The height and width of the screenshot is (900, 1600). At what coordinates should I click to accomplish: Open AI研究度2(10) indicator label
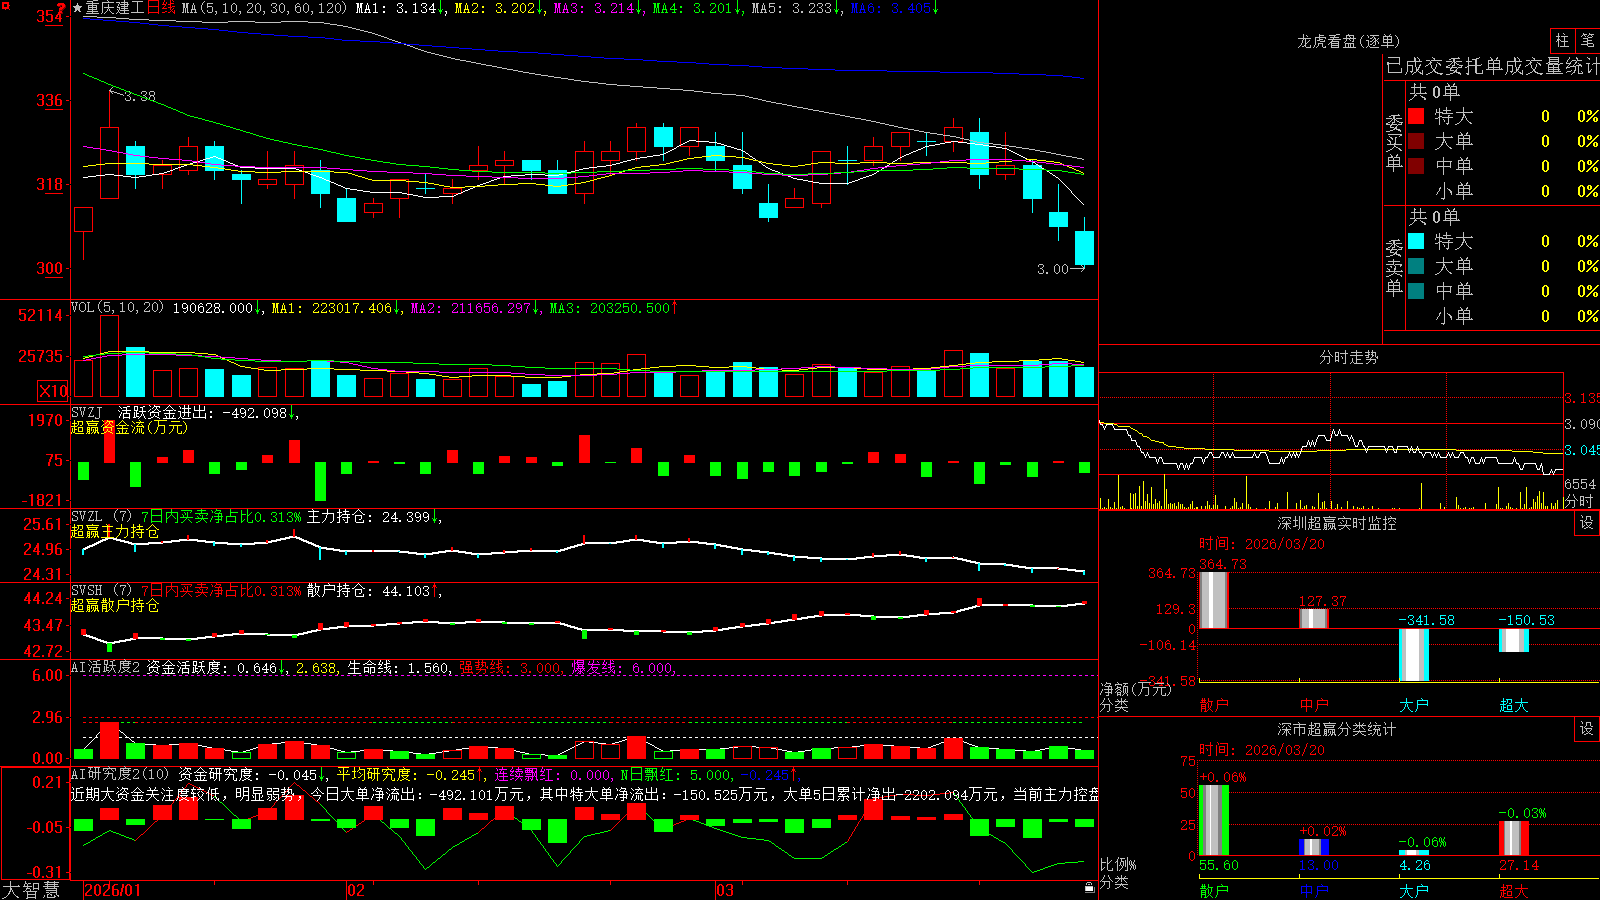(120, 774)
